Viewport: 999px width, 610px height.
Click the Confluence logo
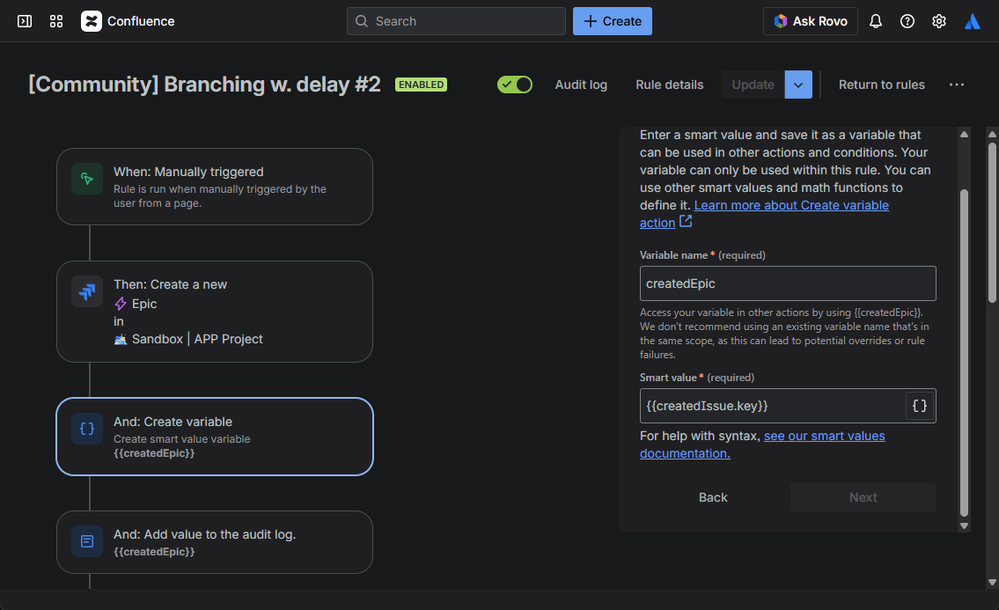[91, 21]
